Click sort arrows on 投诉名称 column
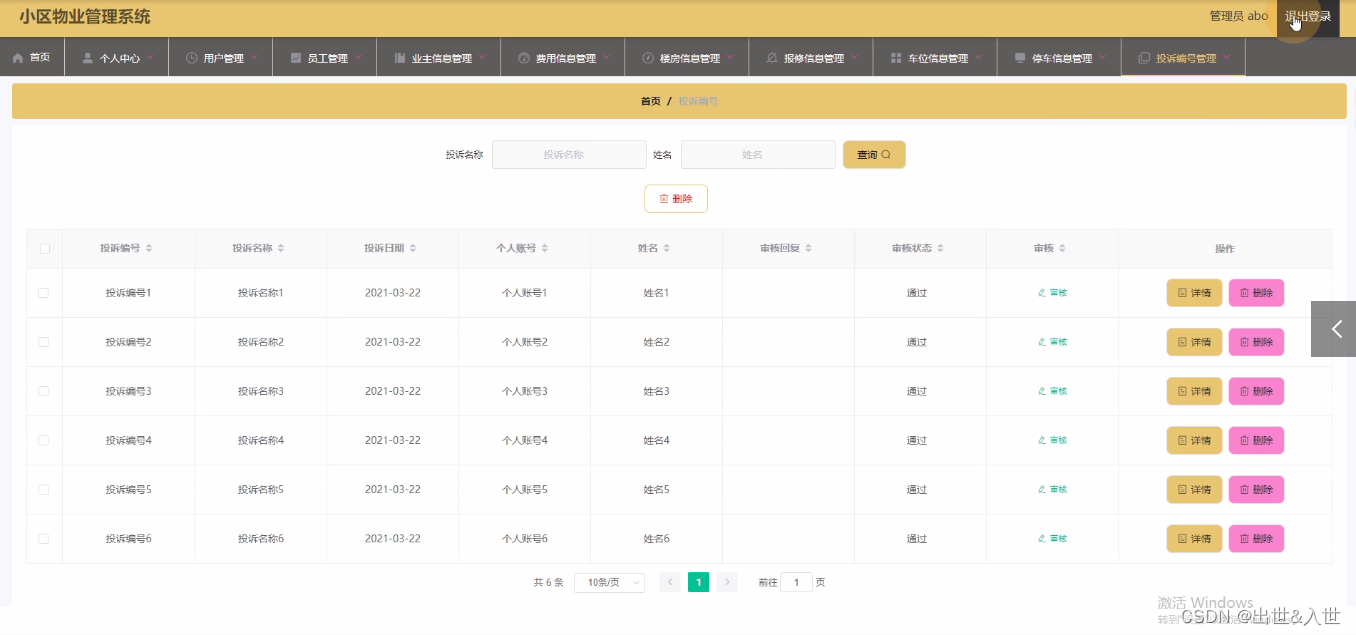 [x=281, y=248]
